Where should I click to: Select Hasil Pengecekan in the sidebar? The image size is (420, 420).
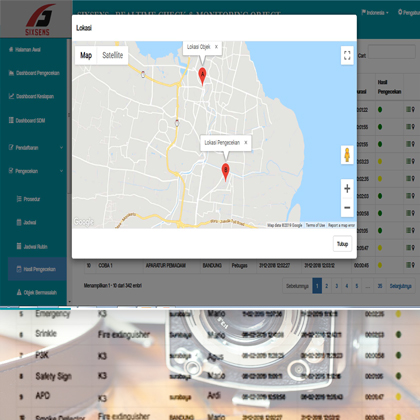[x=37, y=269]
